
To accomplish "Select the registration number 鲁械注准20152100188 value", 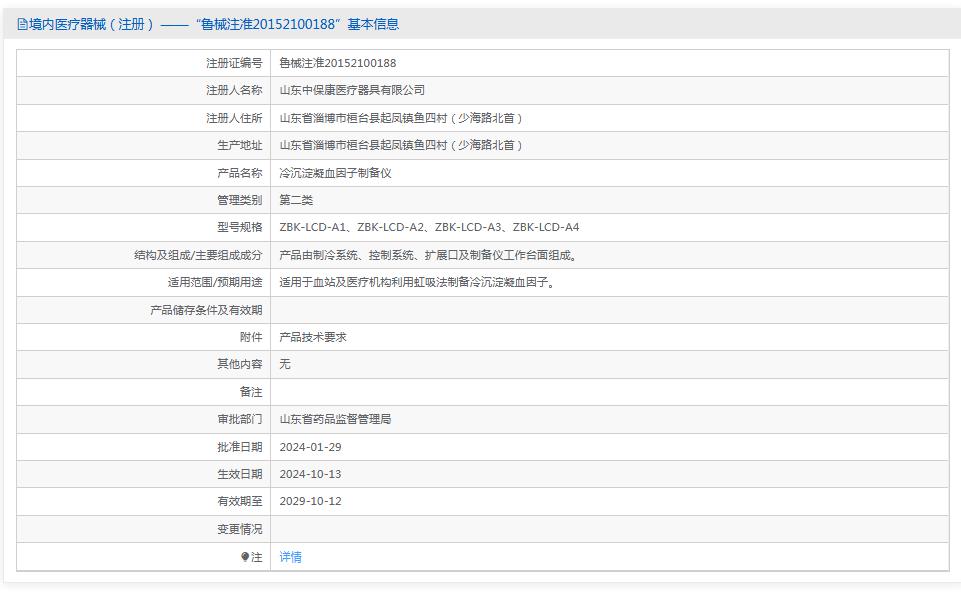I will [337, 63].
